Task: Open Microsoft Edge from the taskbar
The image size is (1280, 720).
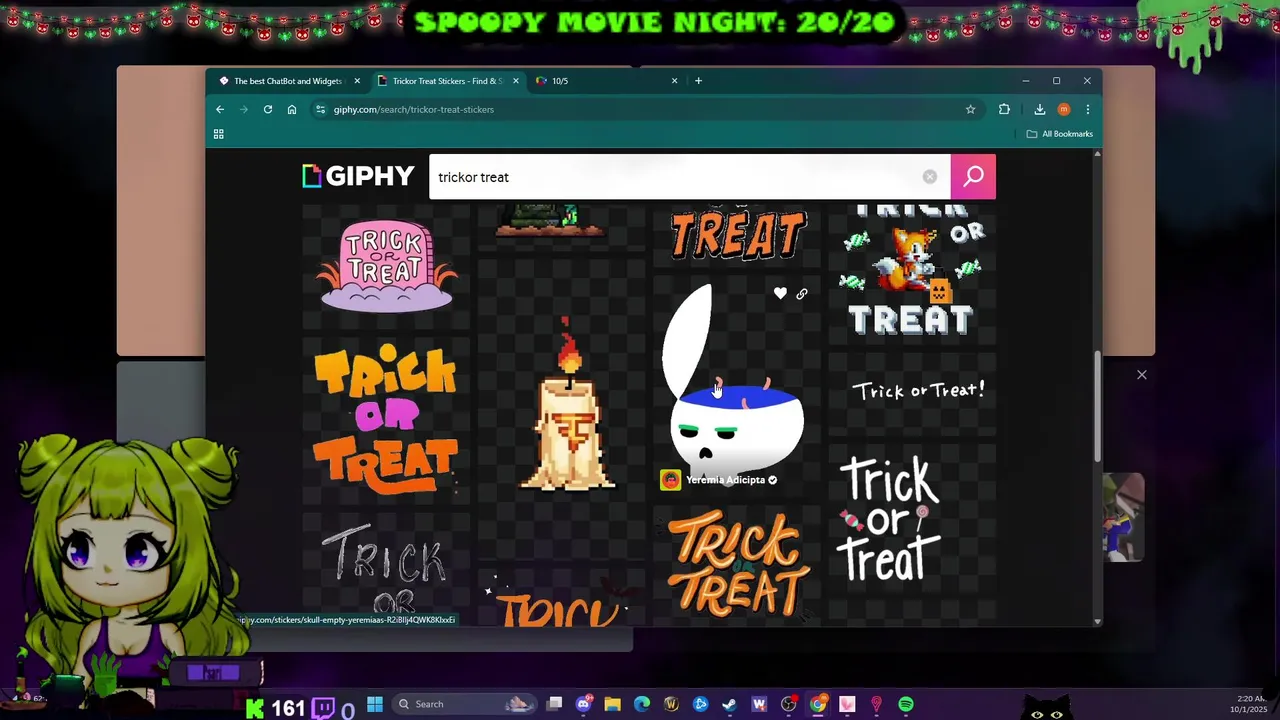Action: coord(642,704)
